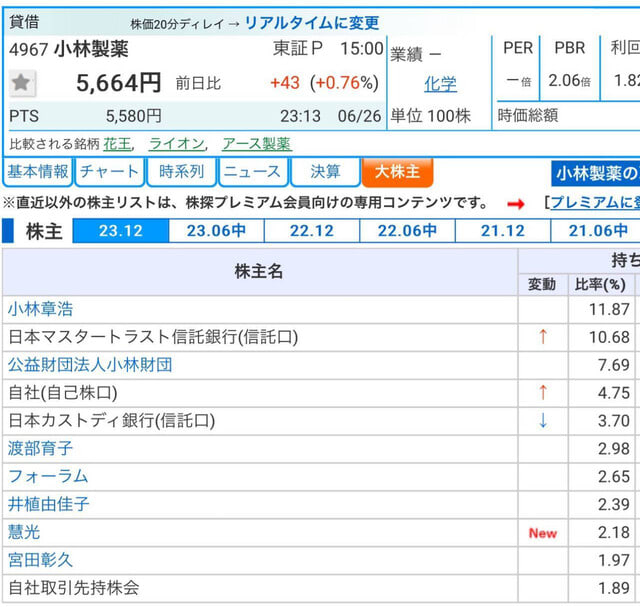This screenshot has height=607, width=640.
Task: Open shareholder 井植由佳子
Action: click(x=49, y=504)
